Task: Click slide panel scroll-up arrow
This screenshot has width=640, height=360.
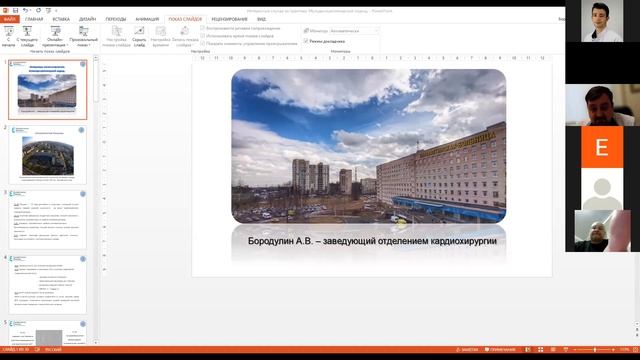Action: 96,58
